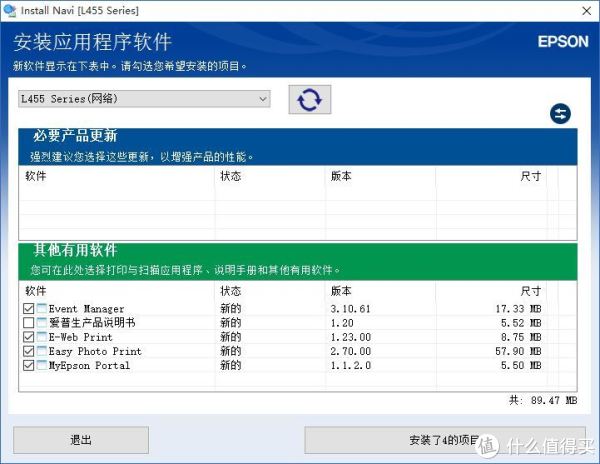Click the total 89.47 MB text

[543, 400]
